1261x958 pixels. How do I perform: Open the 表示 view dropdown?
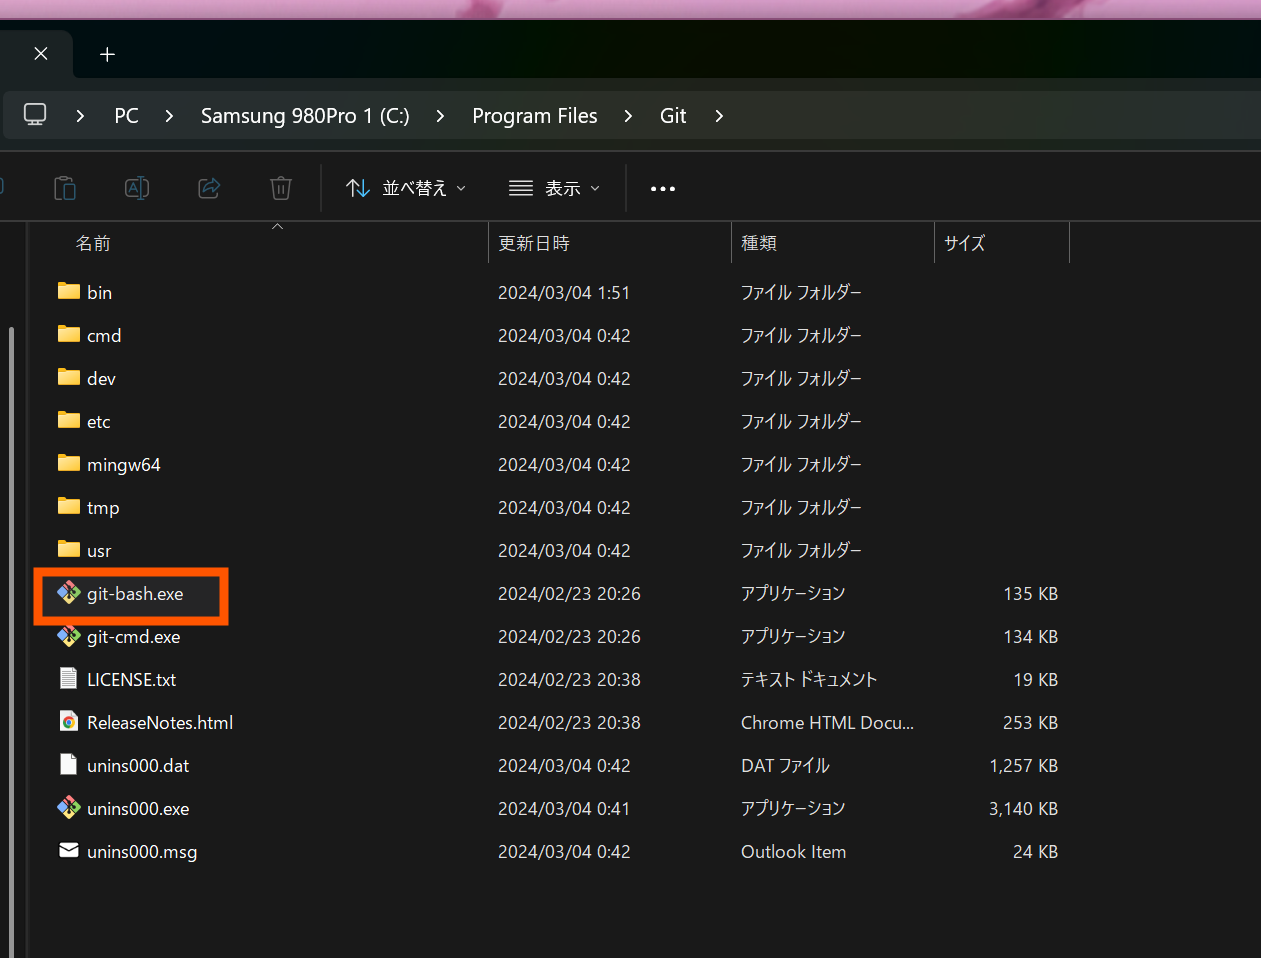click(555, 188)
